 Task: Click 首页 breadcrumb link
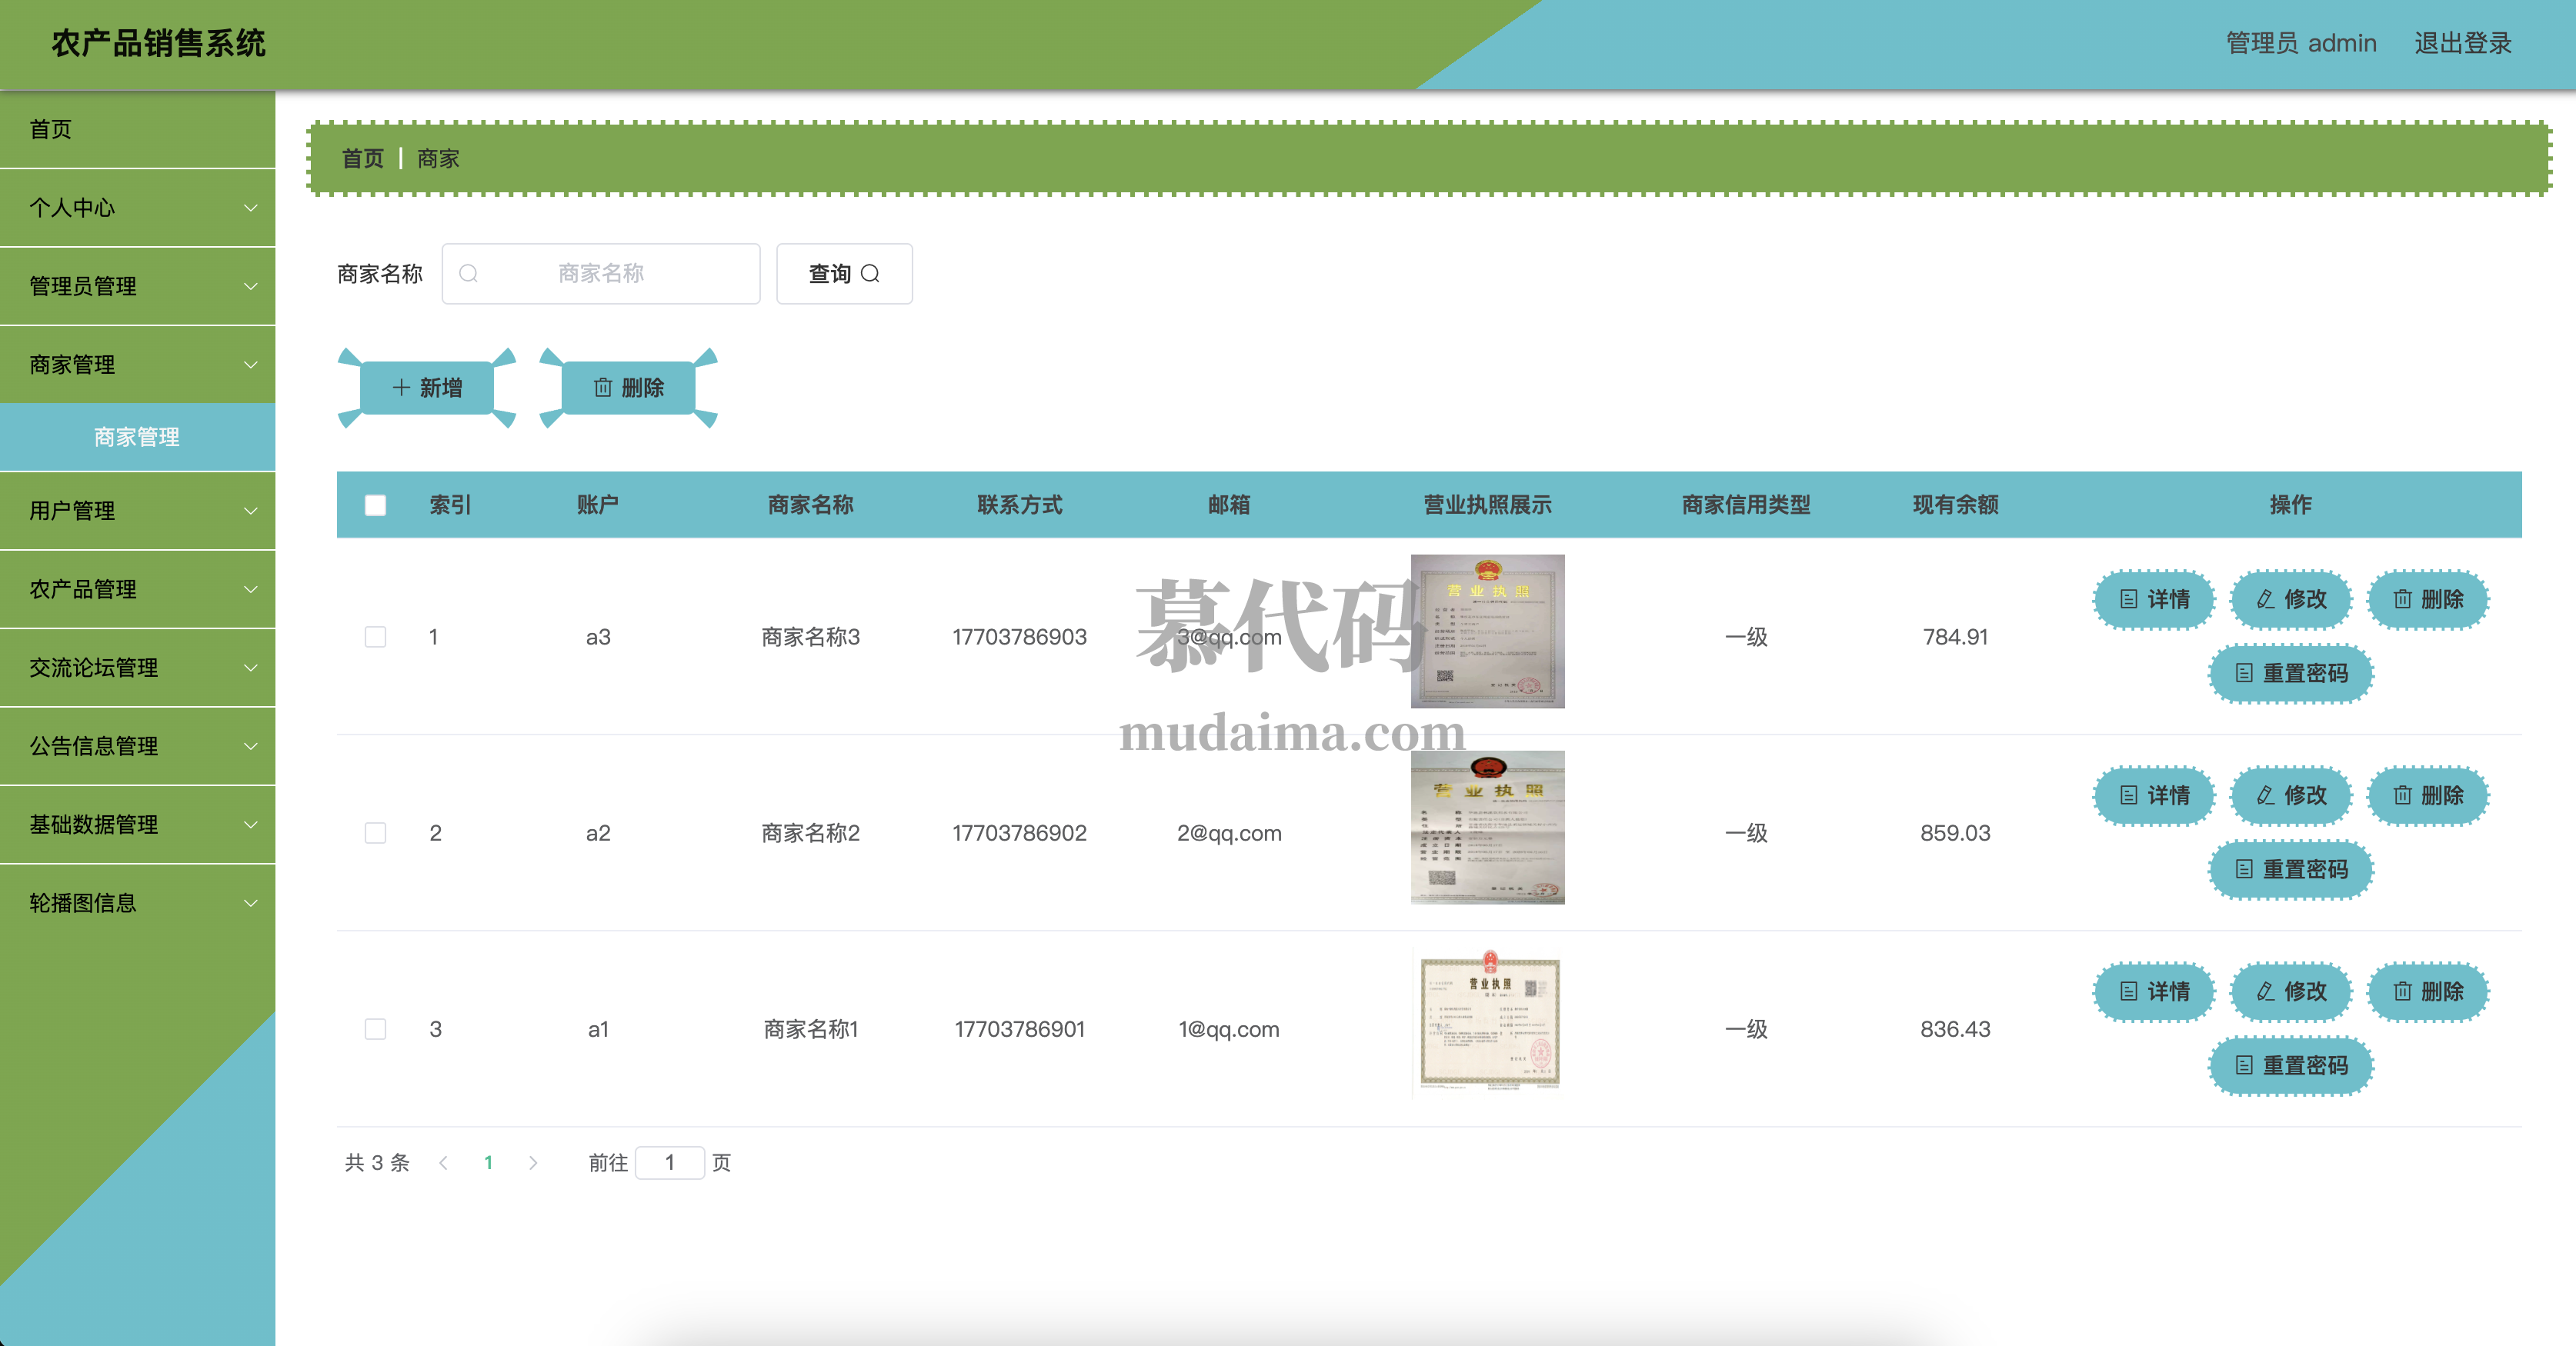(362, 158)
